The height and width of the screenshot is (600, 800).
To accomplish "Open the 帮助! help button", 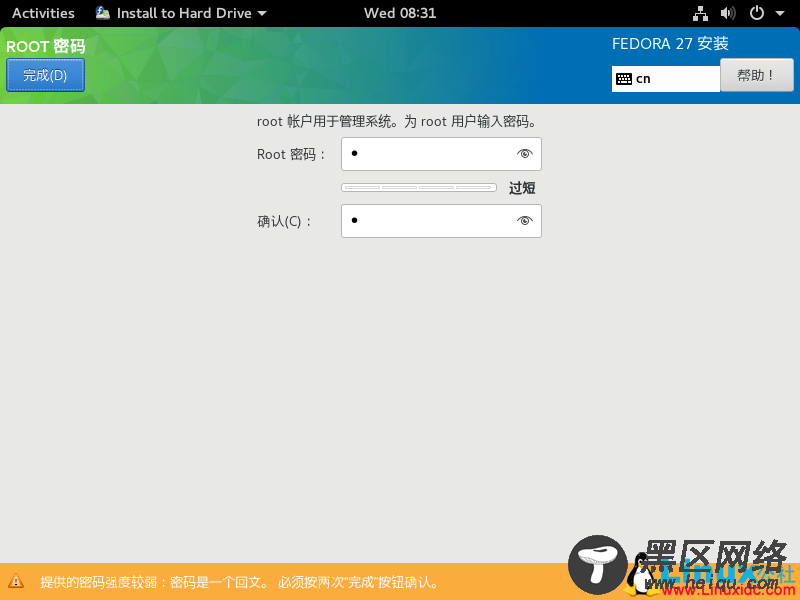I will [757, 75].
